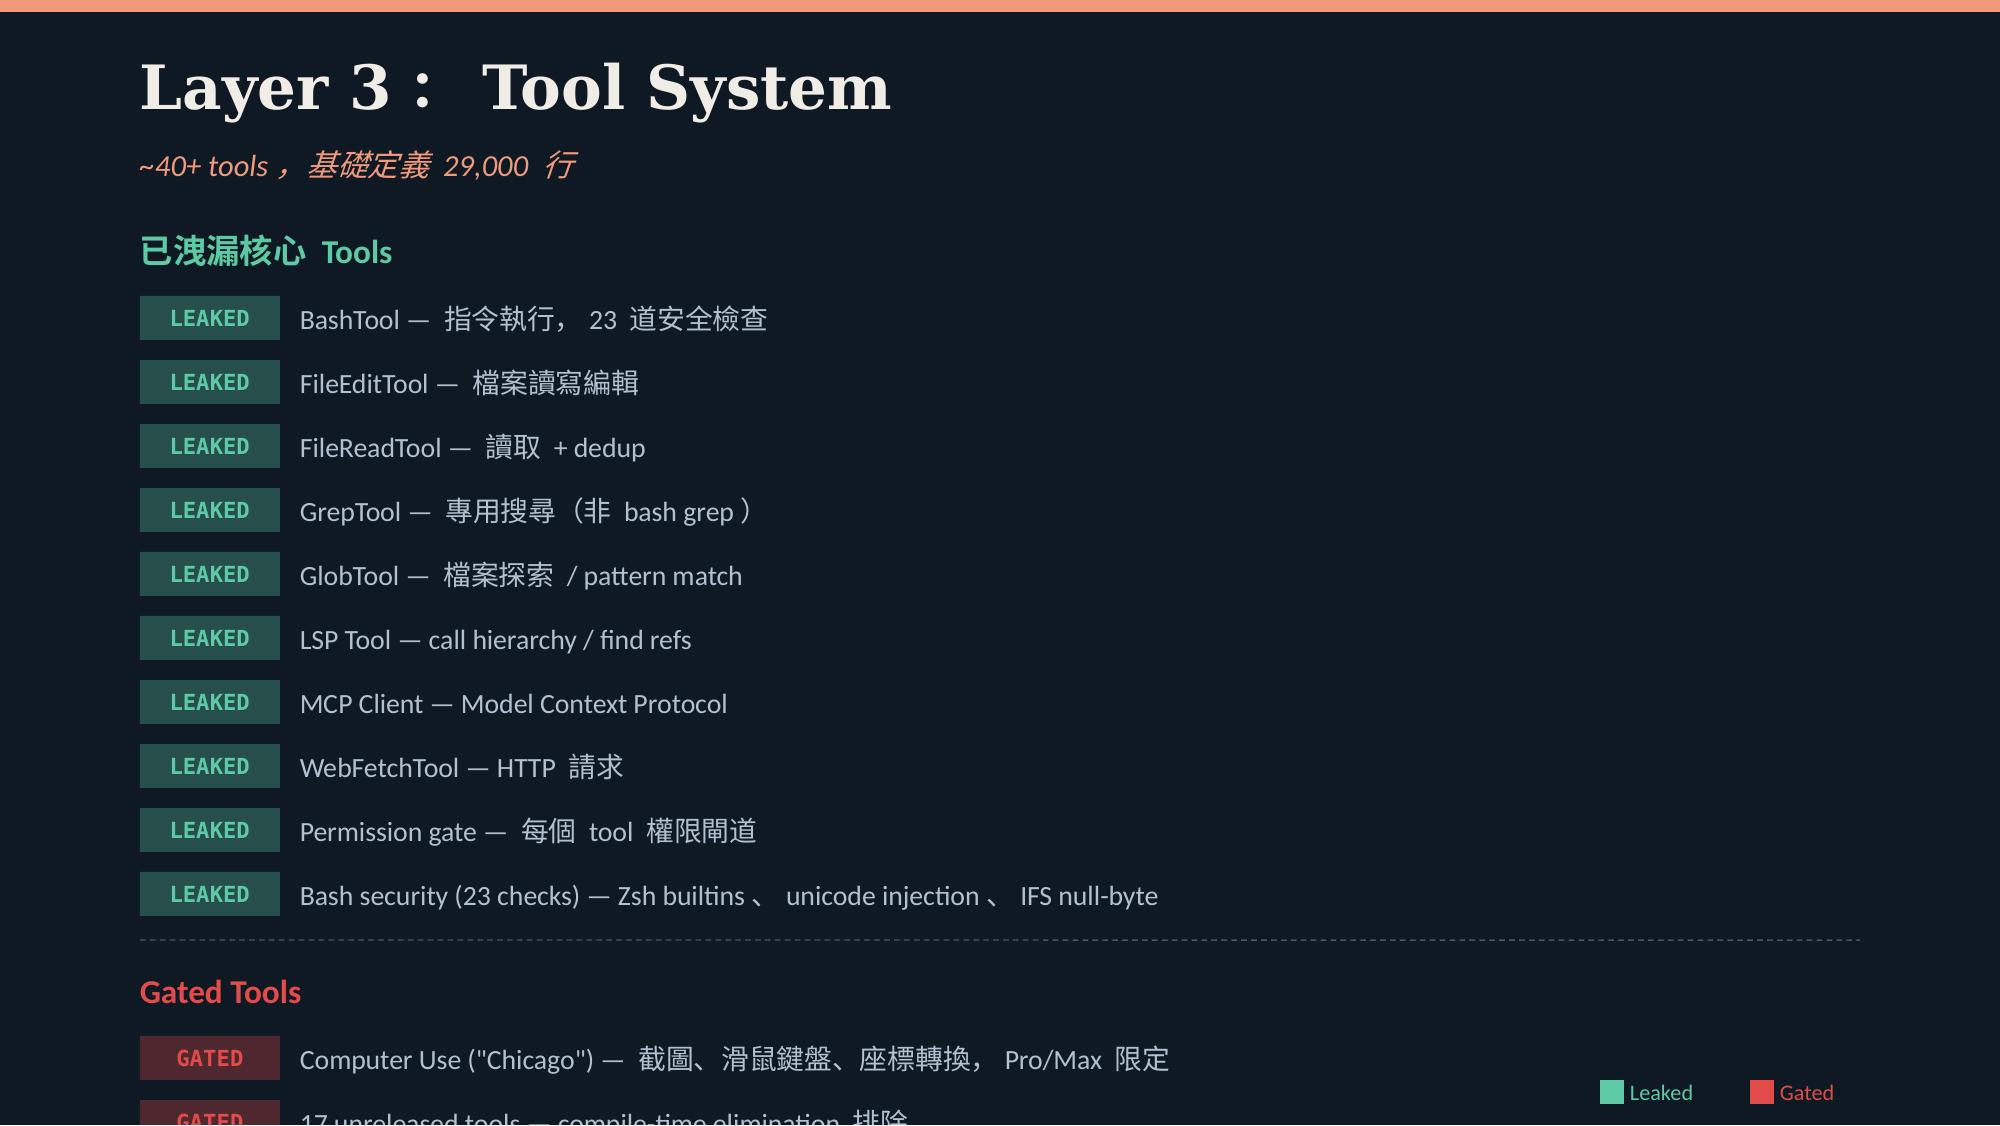Select the 'Permission gate — 每個 tool 權限閘道' text
The height and width of the screenshot is (1126, 2000).
click(528, 832)
